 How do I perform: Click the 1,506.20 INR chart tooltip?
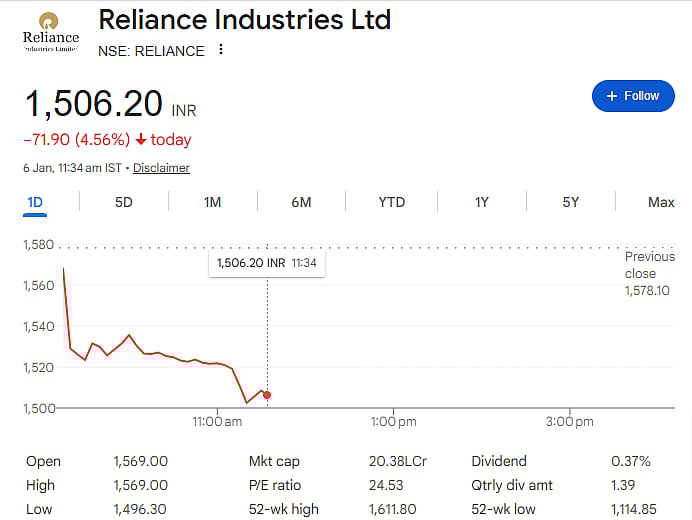coord(266,263)
